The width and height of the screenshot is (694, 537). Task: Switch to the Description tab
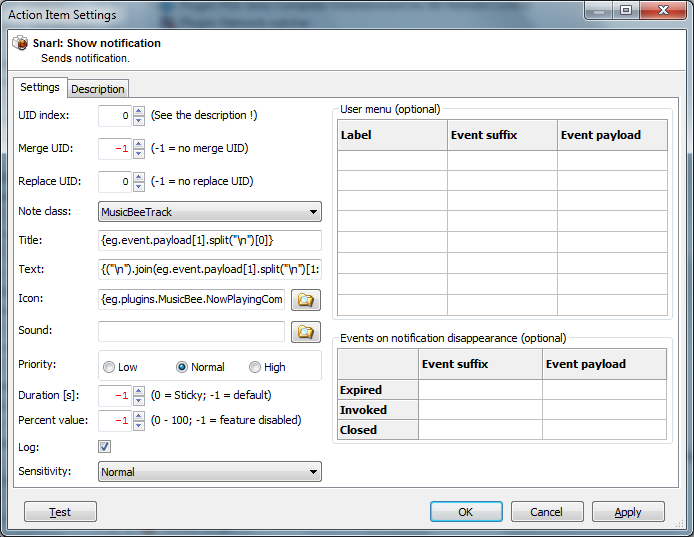tap(98, 89)
